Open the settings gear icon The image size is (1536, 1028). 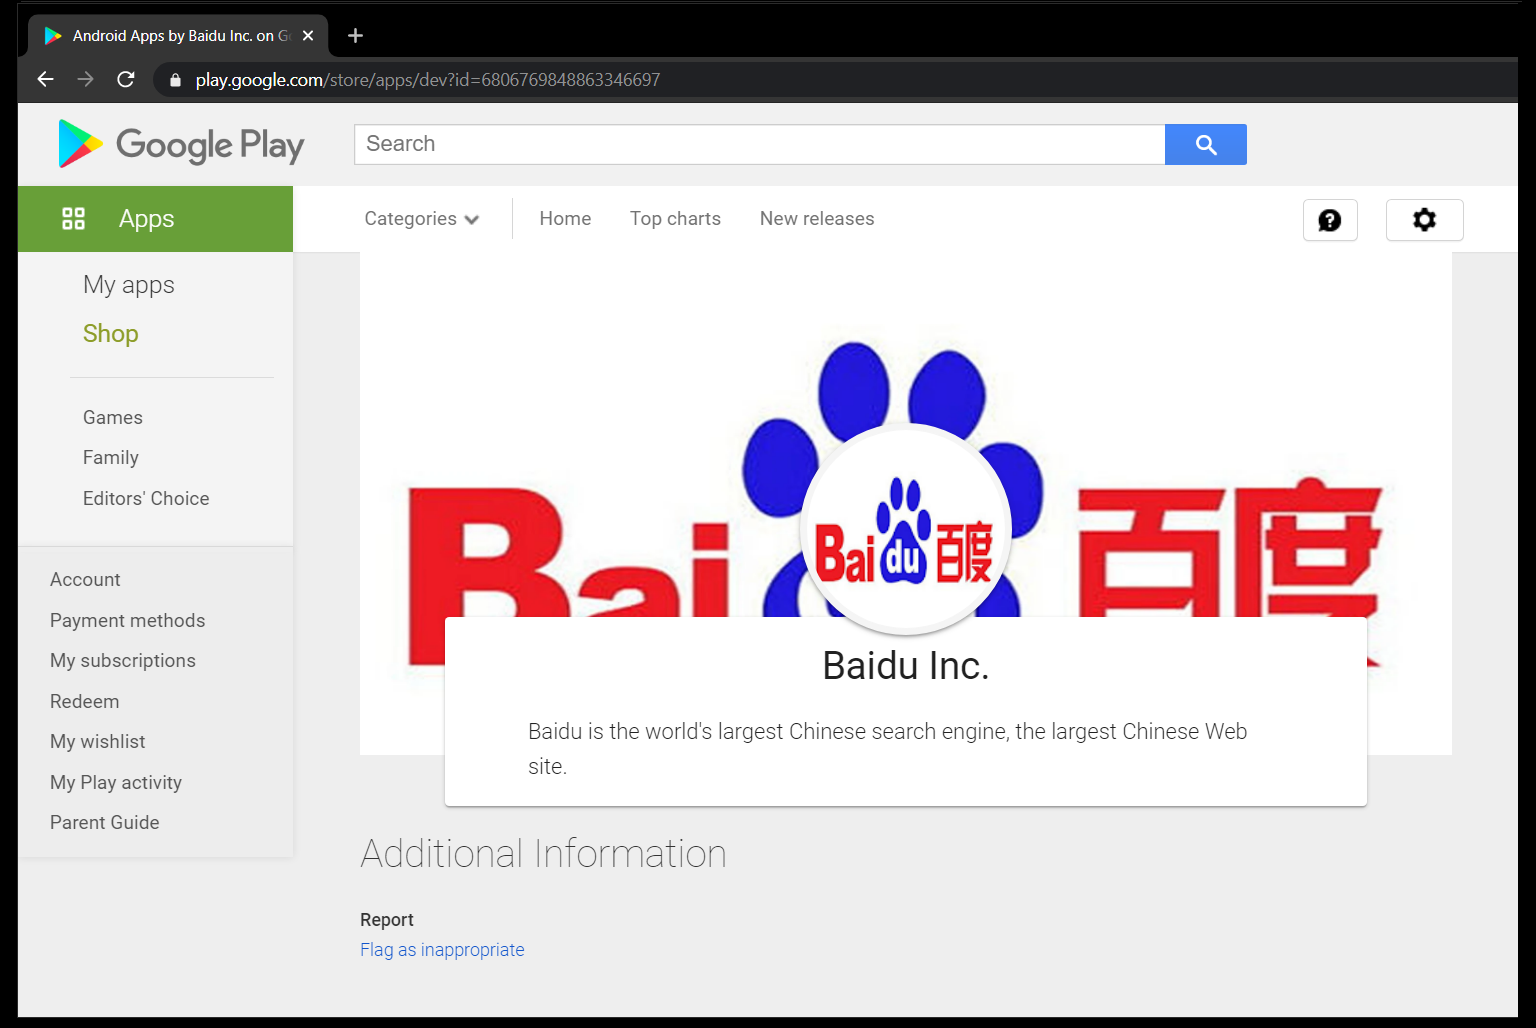1424,220
